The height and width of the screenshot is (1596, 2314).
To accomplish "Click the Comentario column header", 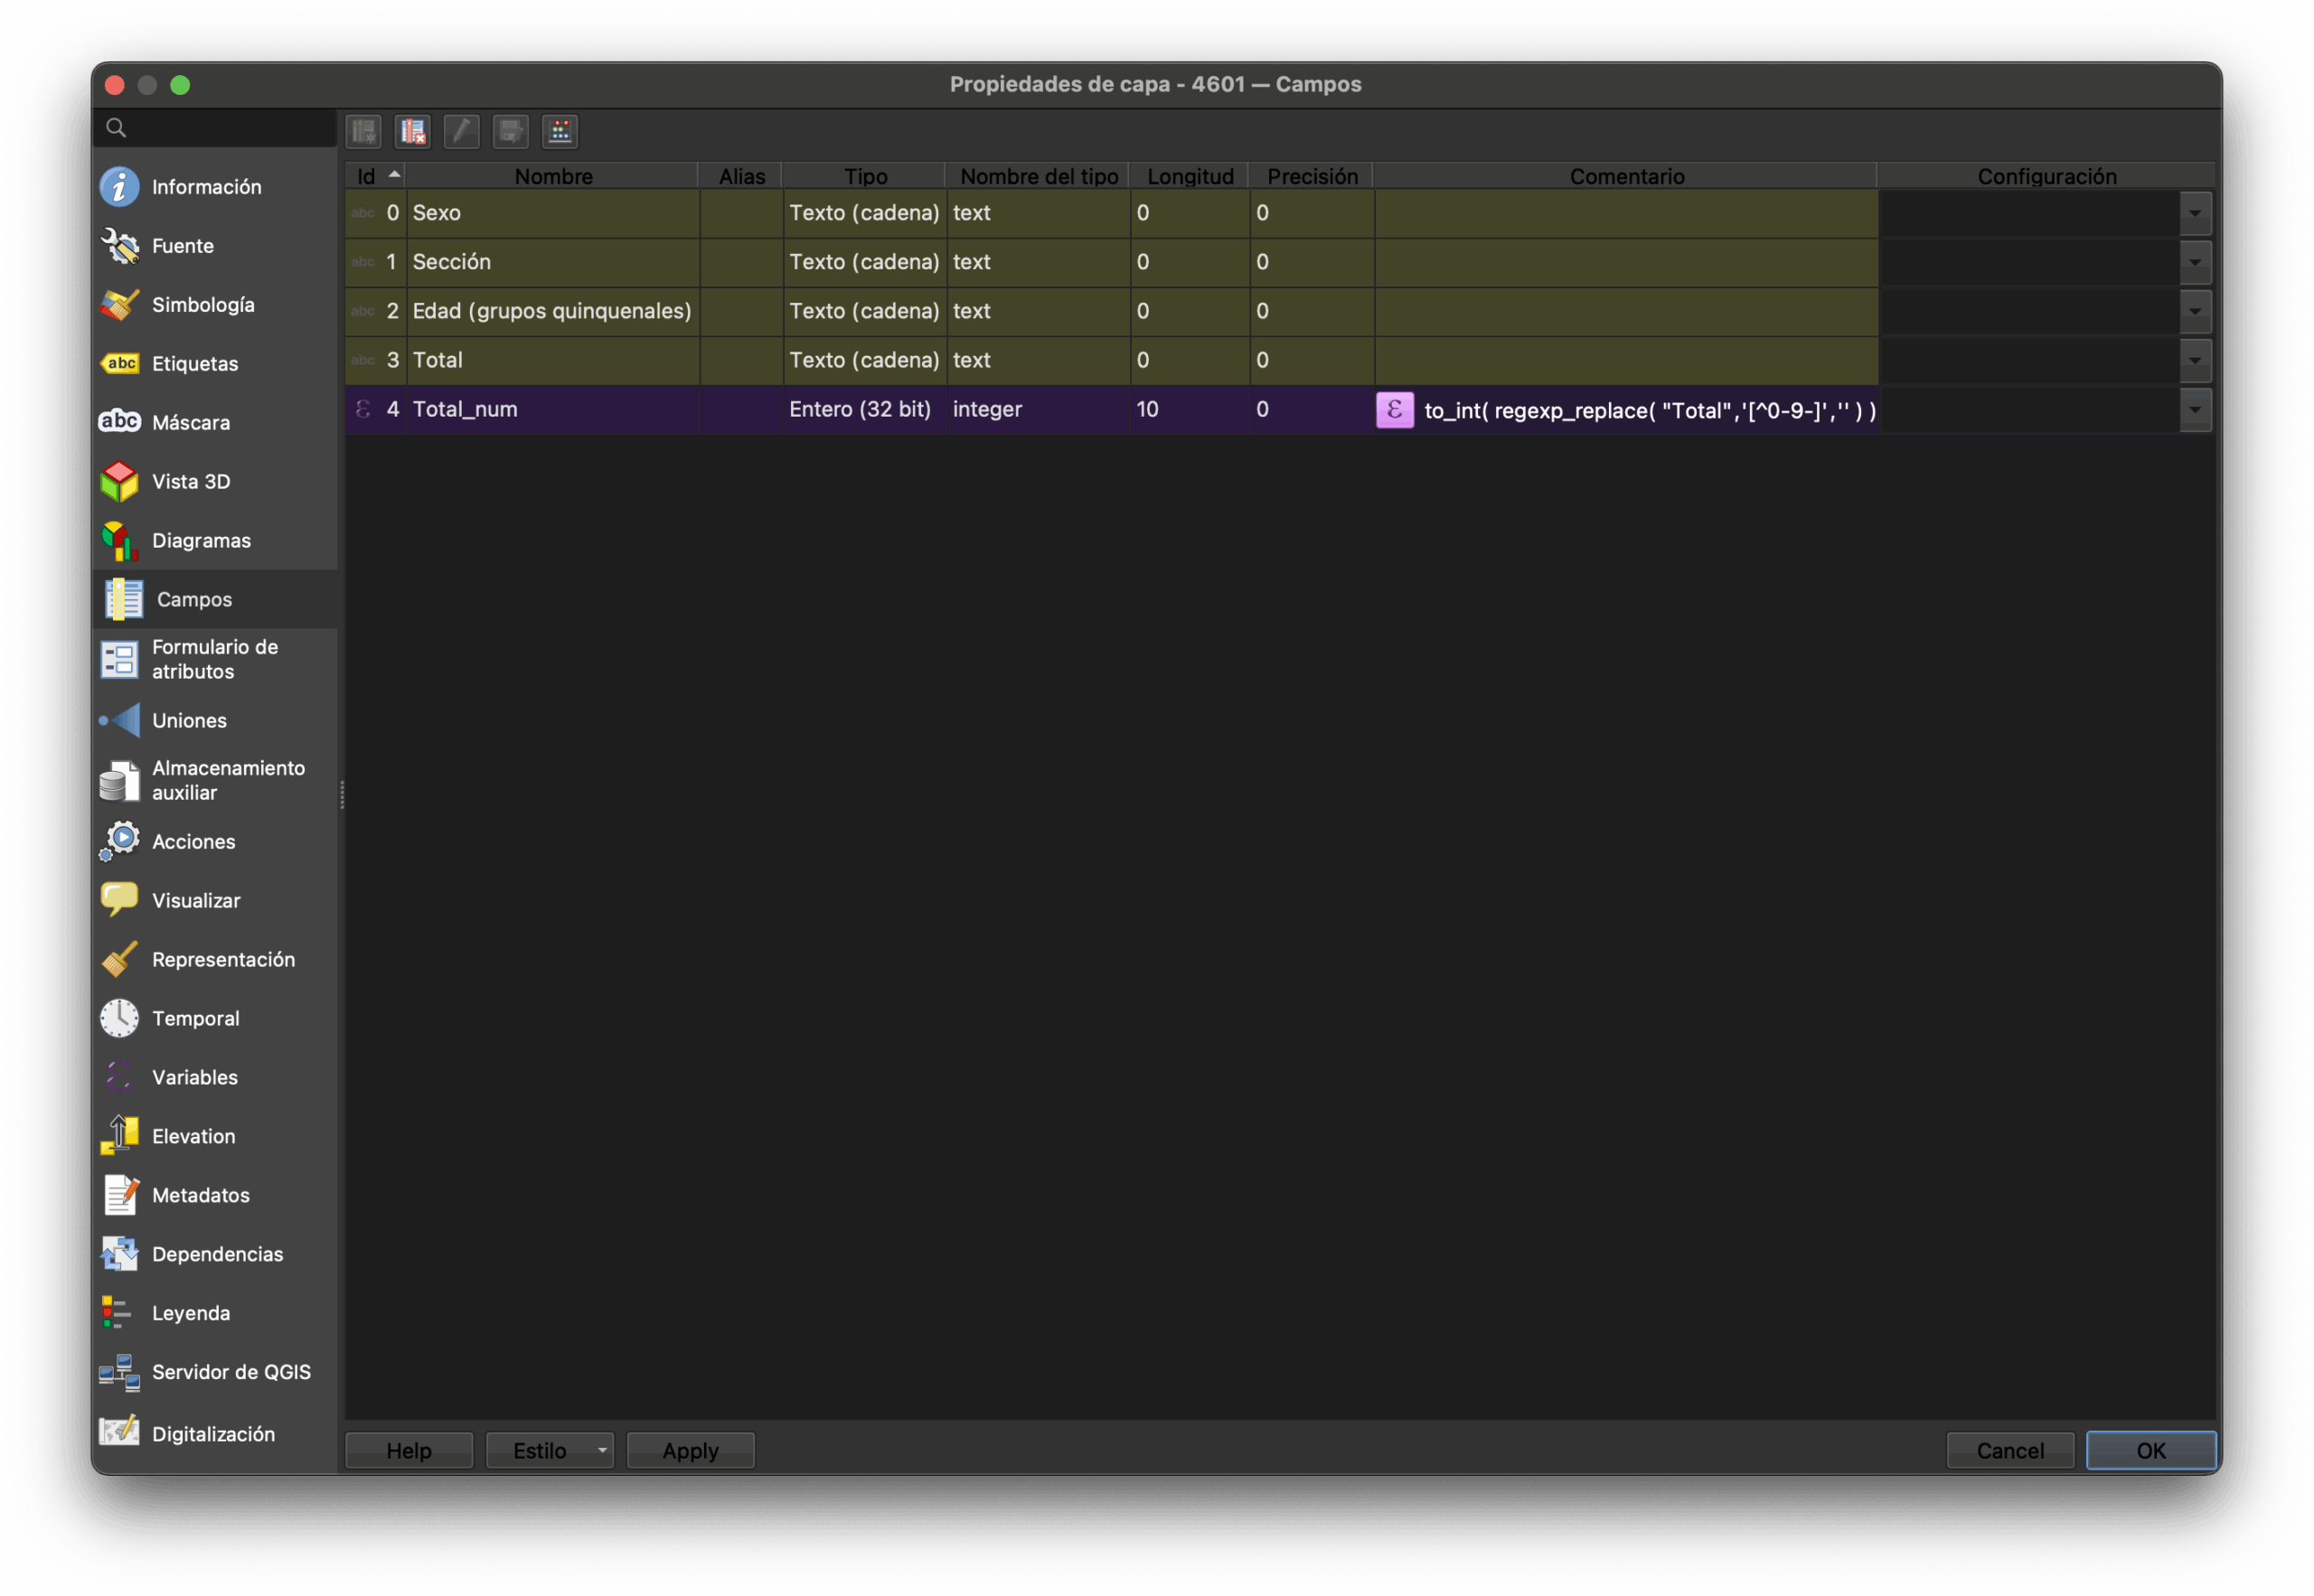I will coord(1626,176).
